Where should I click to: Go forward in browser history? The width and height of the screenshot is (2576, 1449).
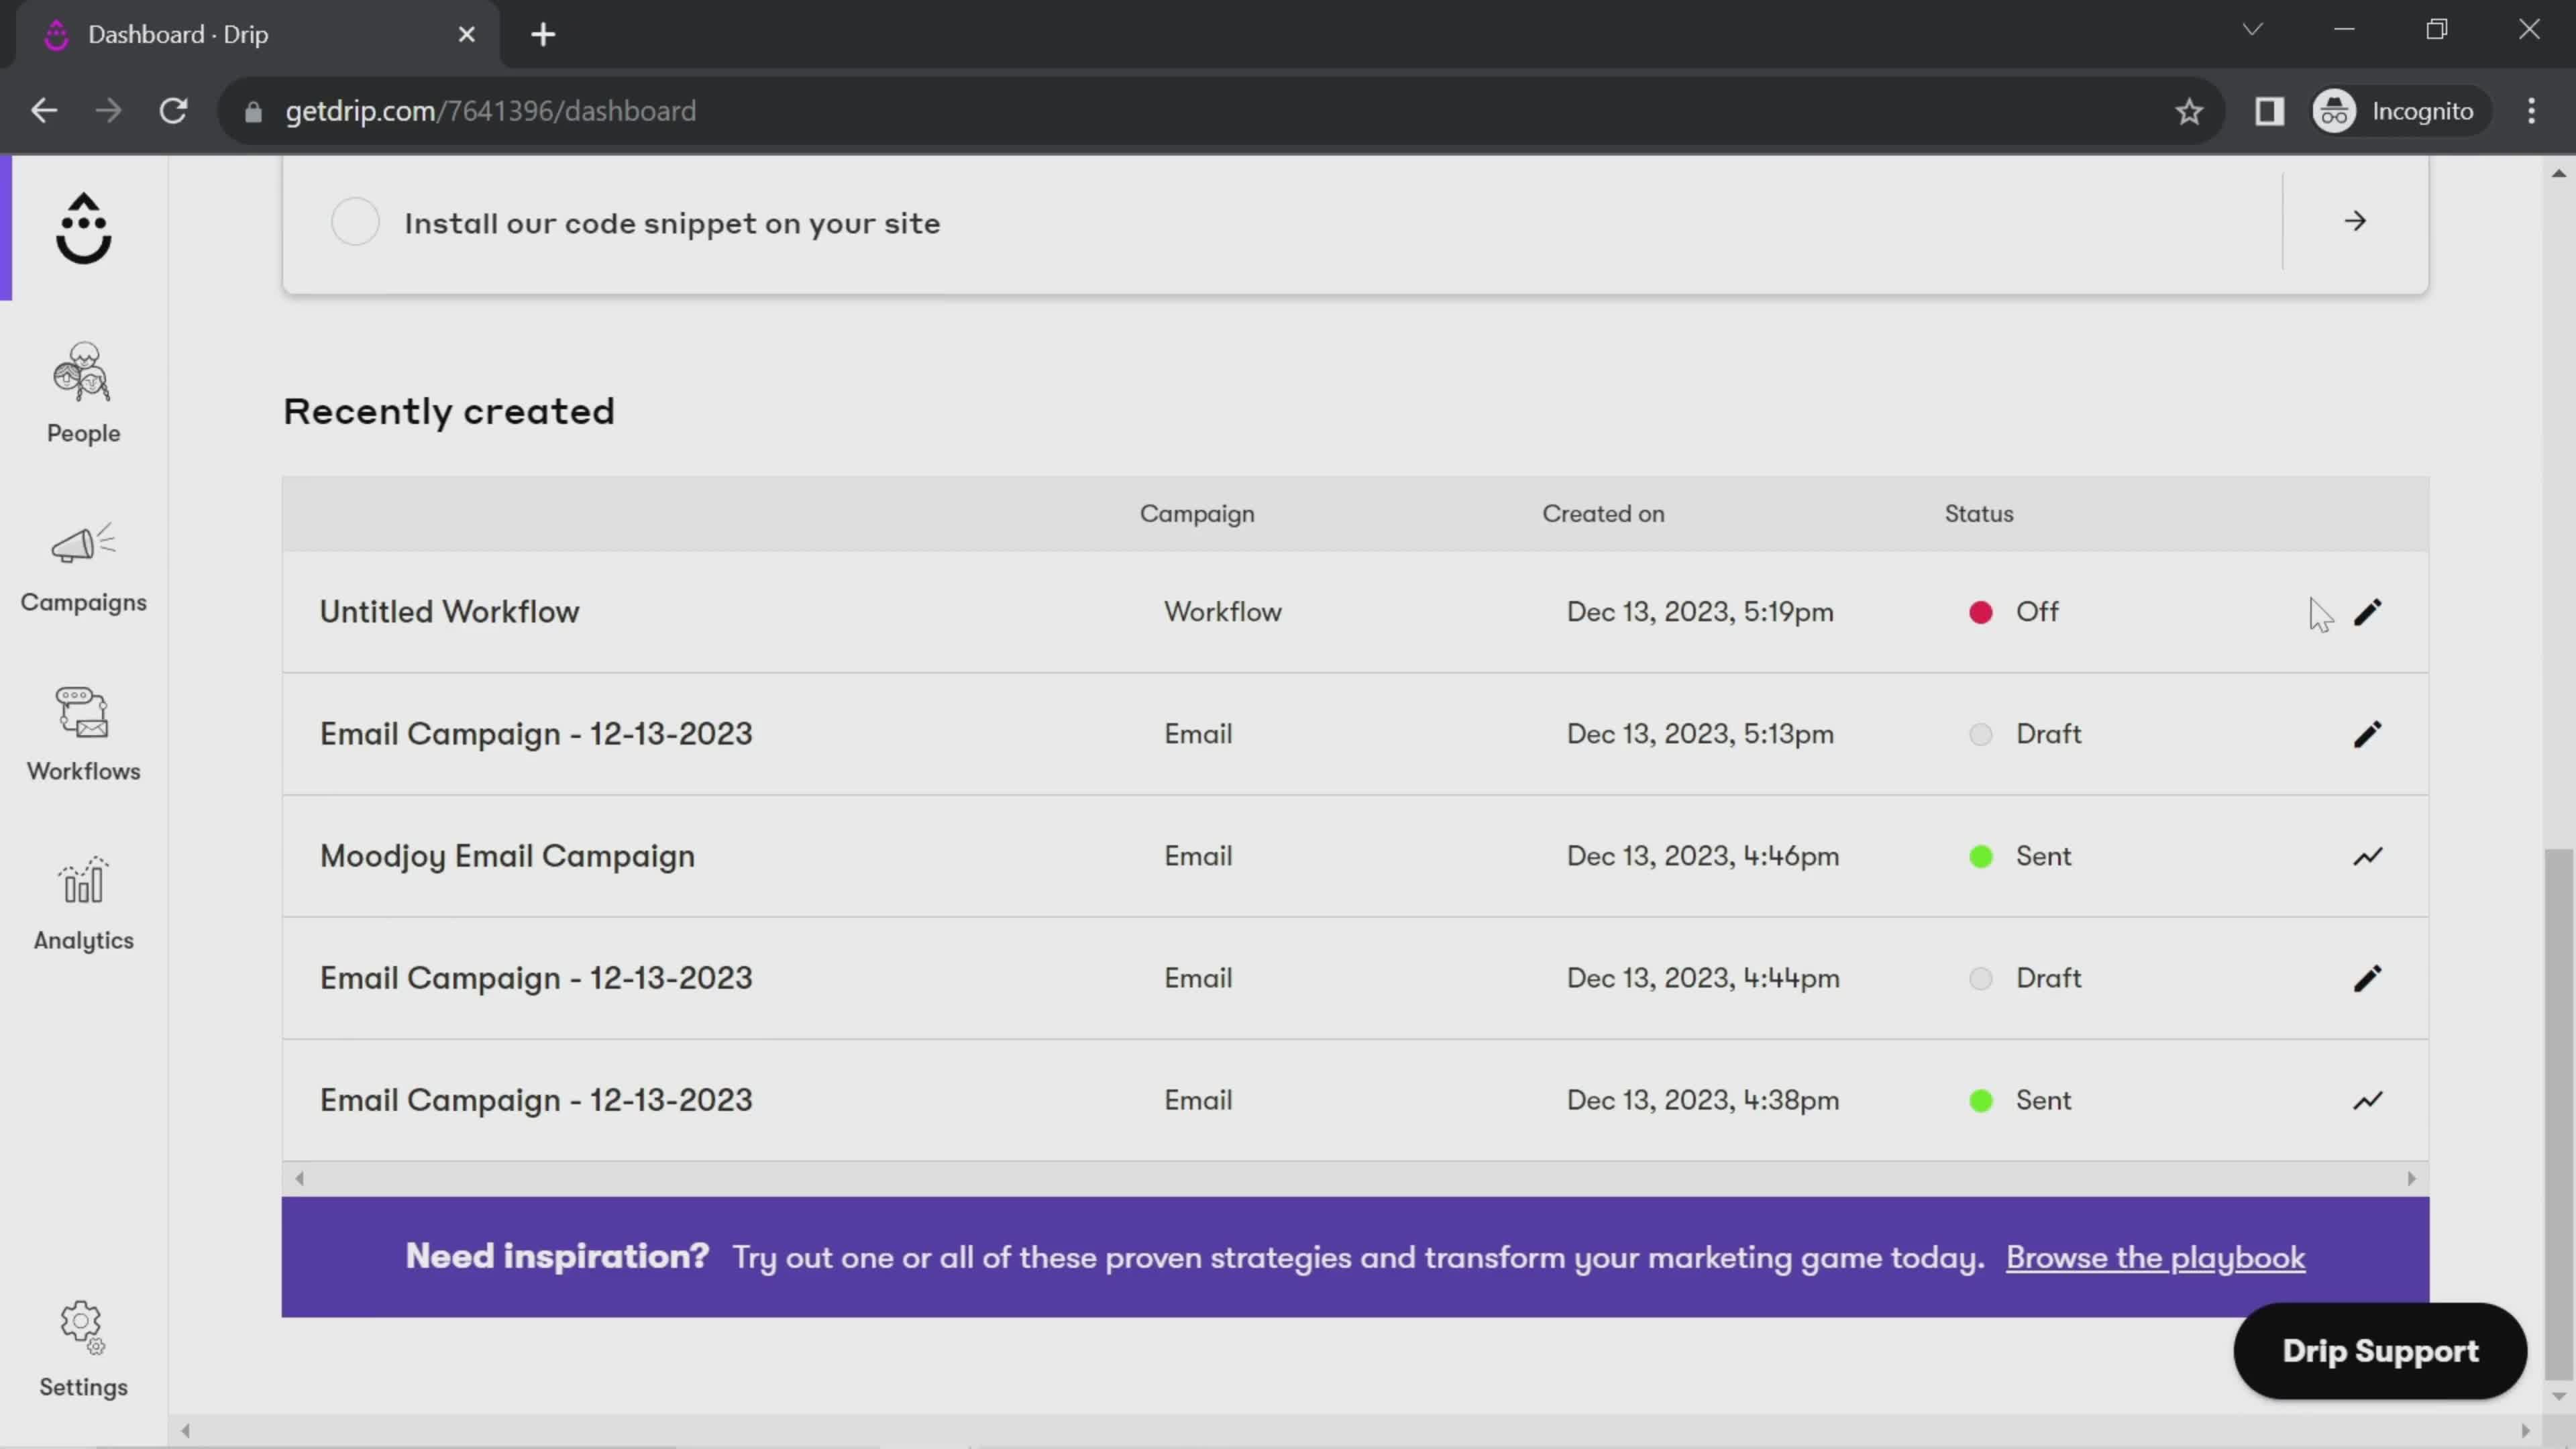point(108,111)
